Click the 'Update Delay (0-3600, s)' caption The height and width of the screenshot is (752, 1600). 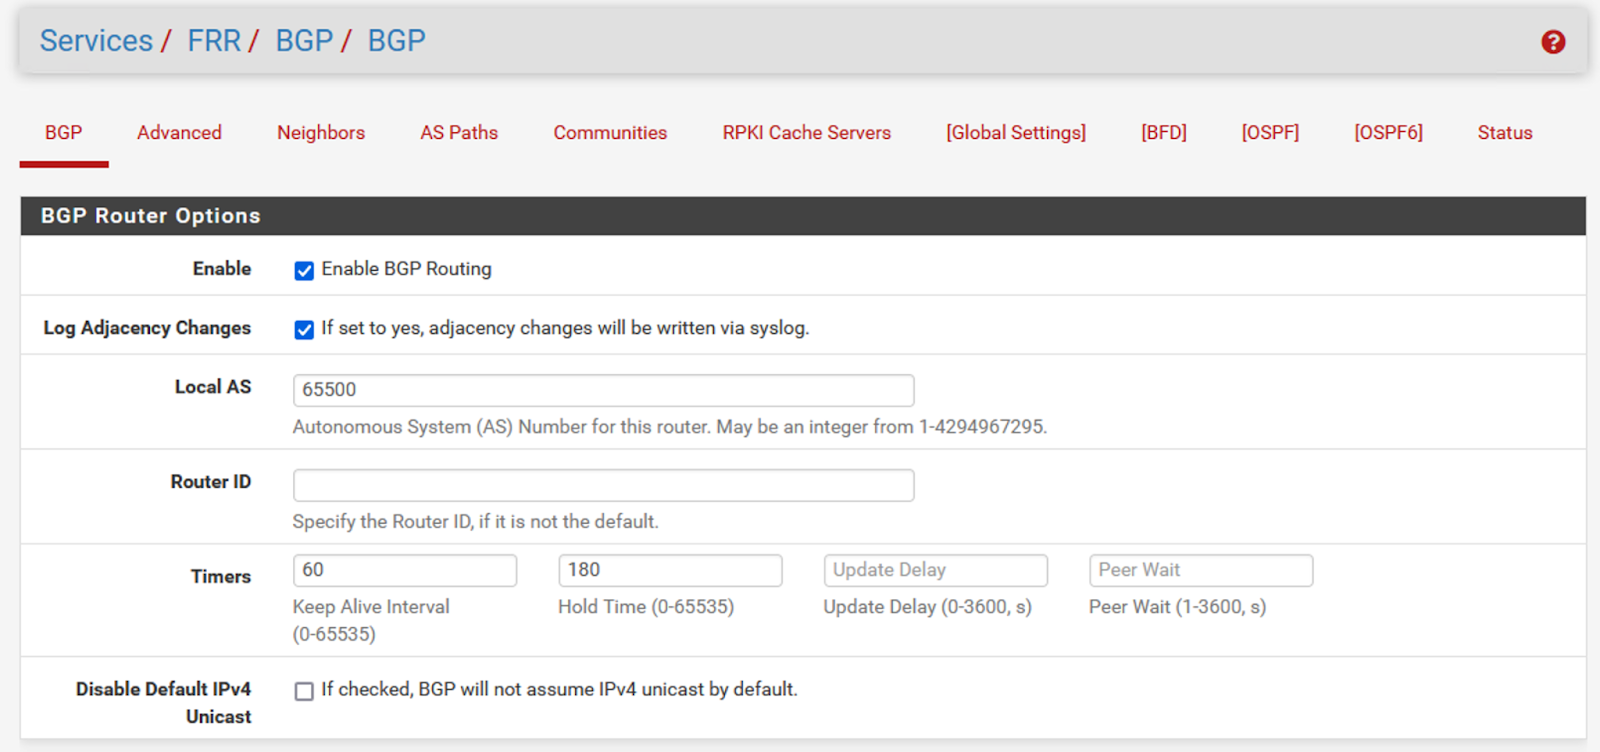pos(928,607)
